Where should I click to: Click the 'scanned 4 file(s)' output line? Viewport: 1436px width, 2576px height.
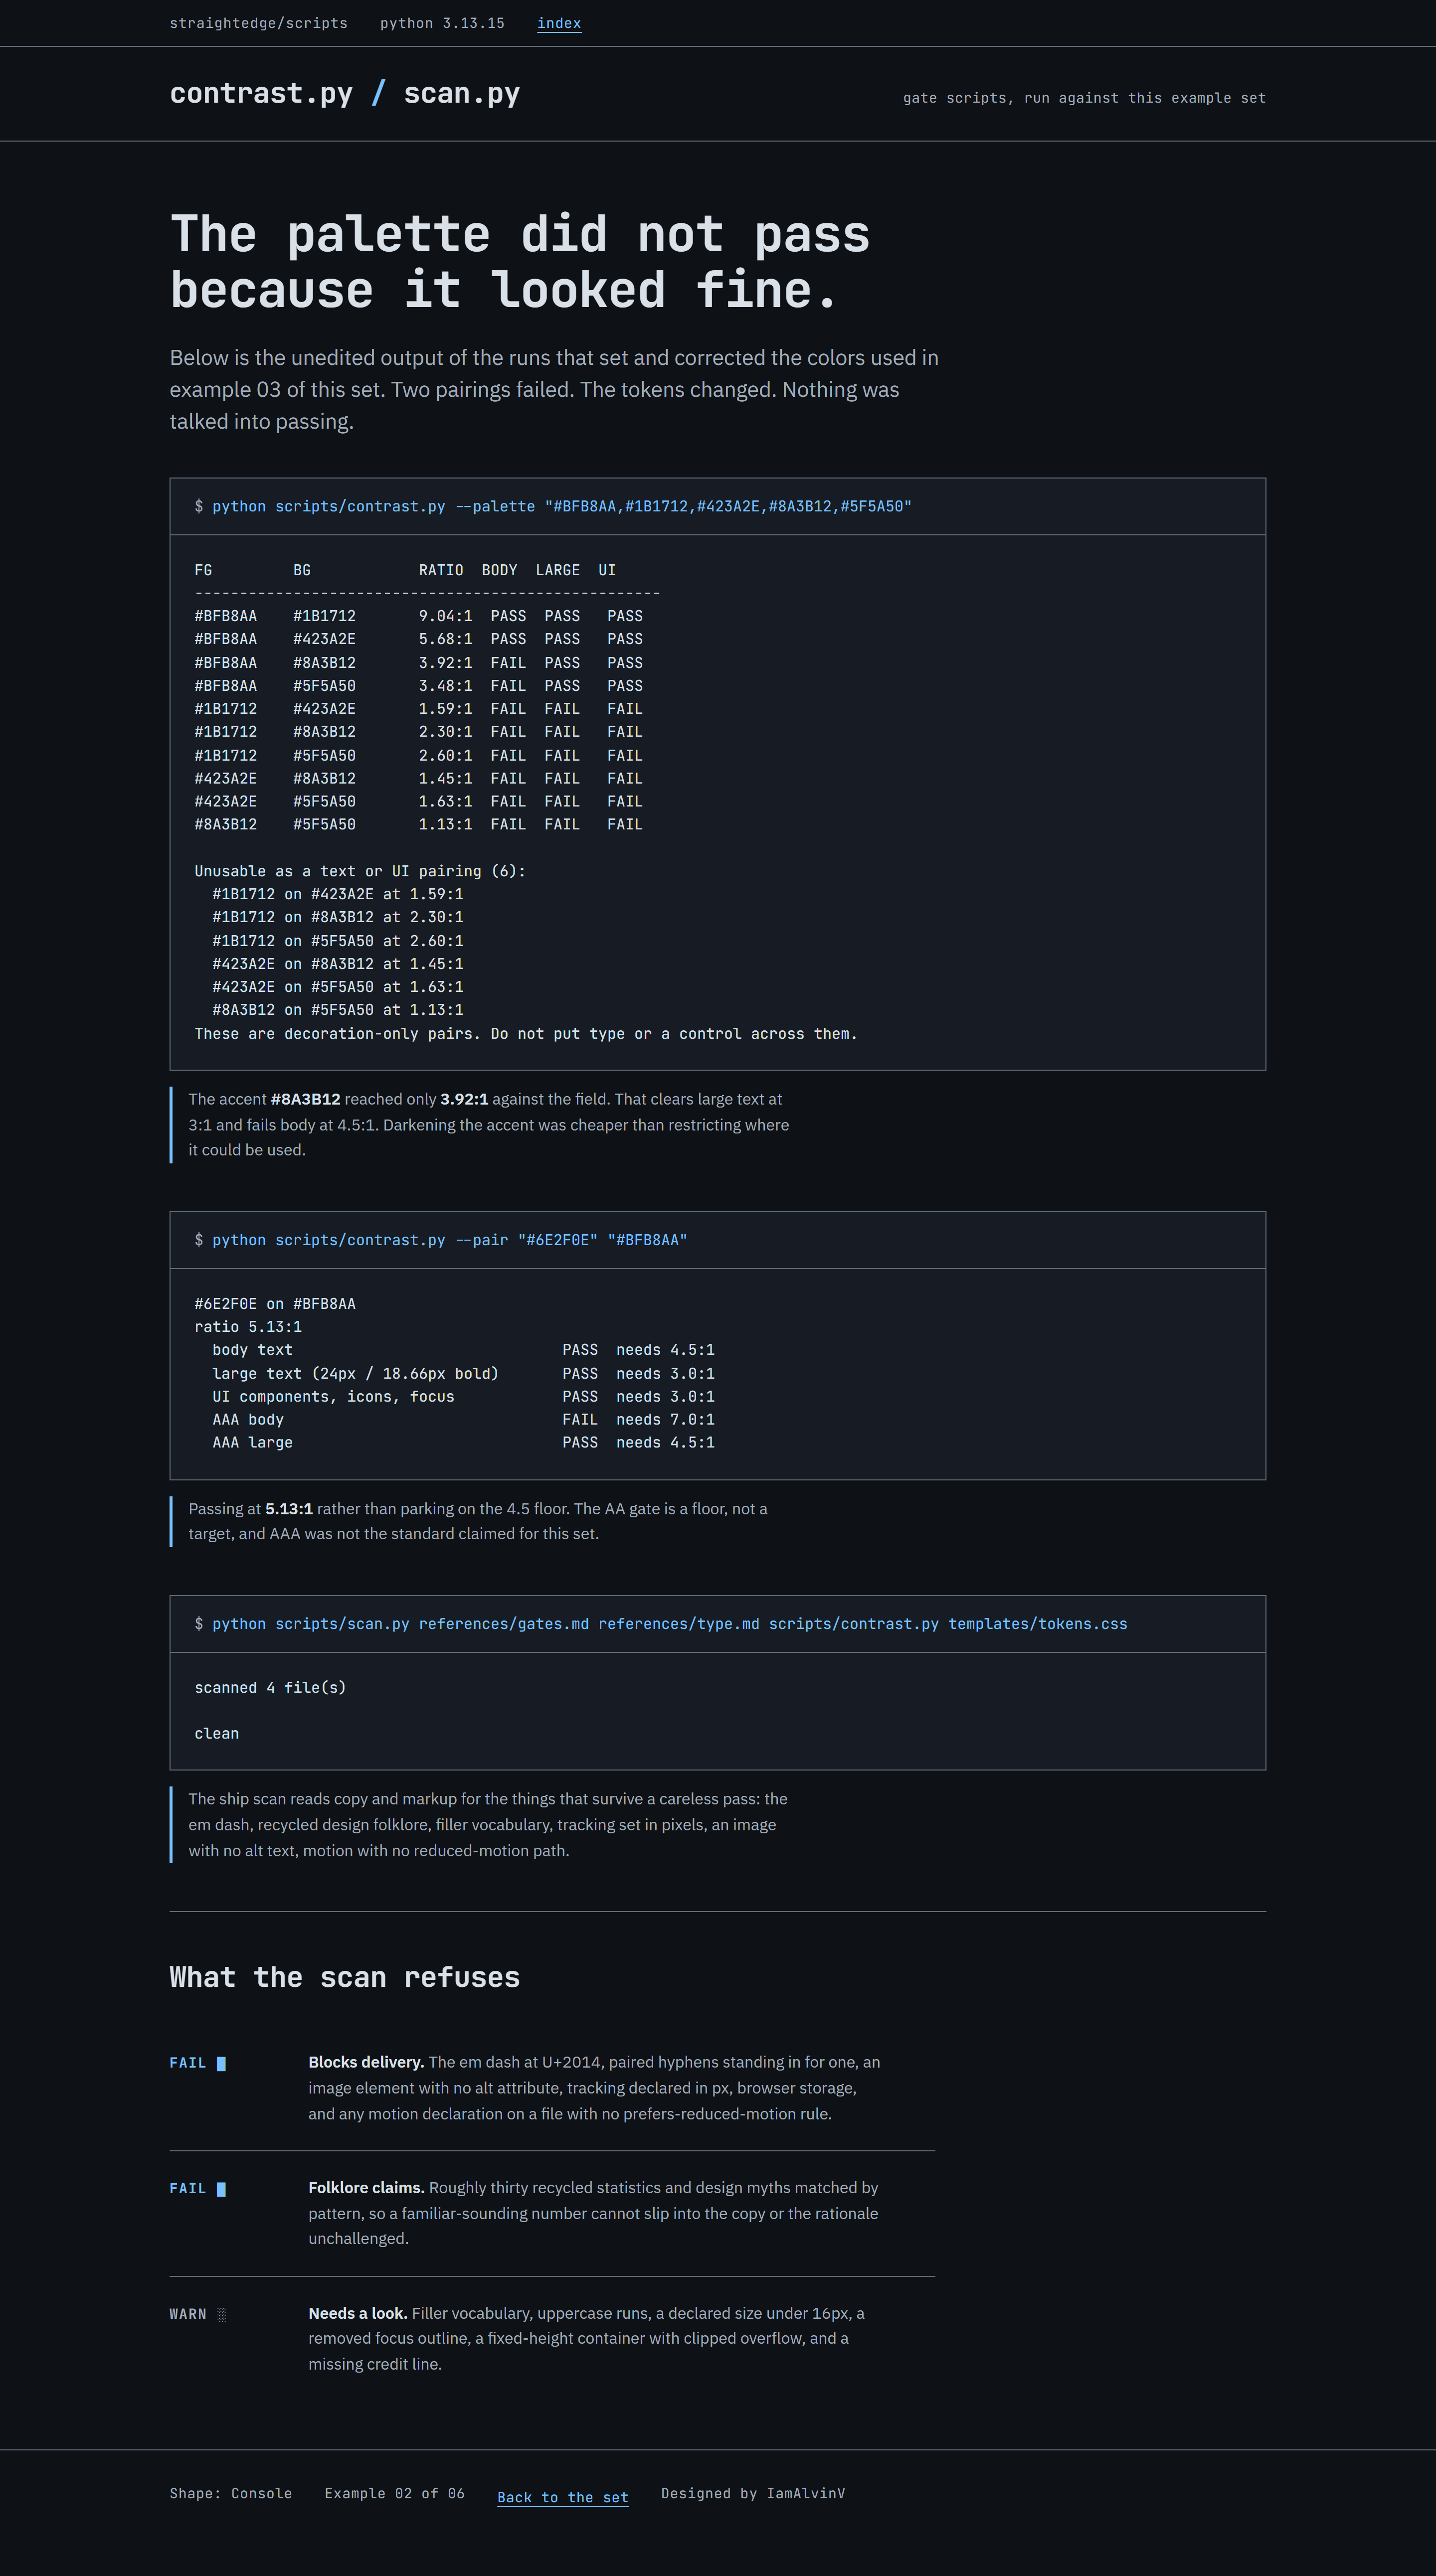pyautogui.click(x=270, y=1688)
